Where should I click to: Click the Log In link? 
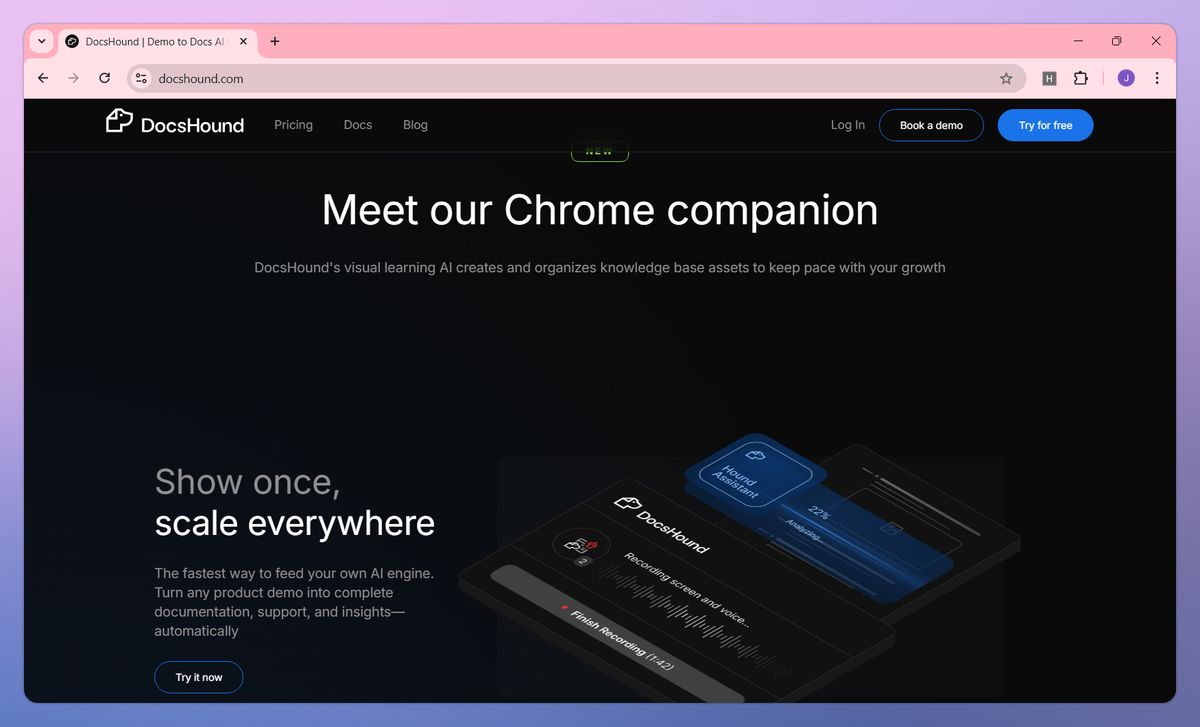click(x=848, y=125)
